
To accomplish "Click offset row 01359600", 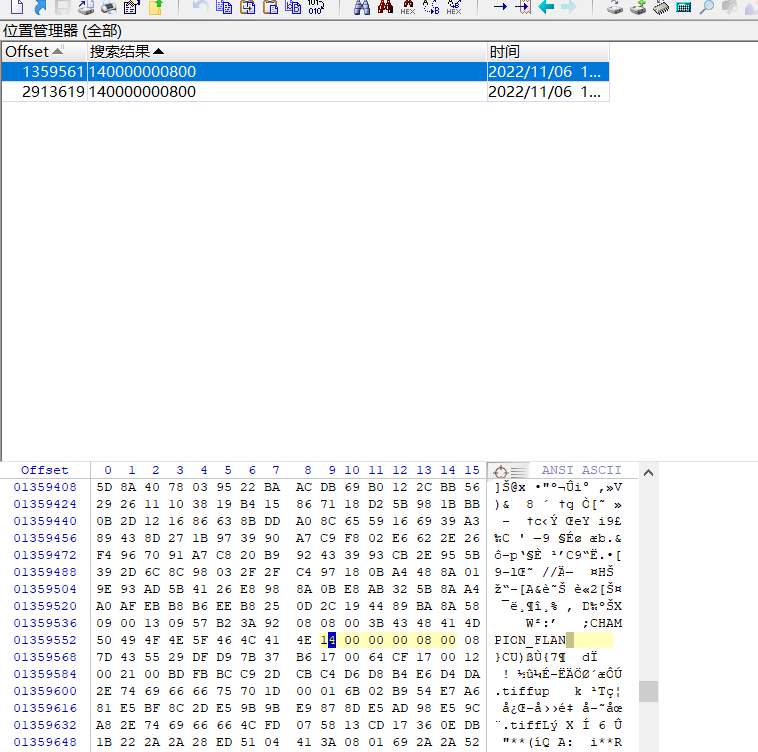I will [45, 691].
